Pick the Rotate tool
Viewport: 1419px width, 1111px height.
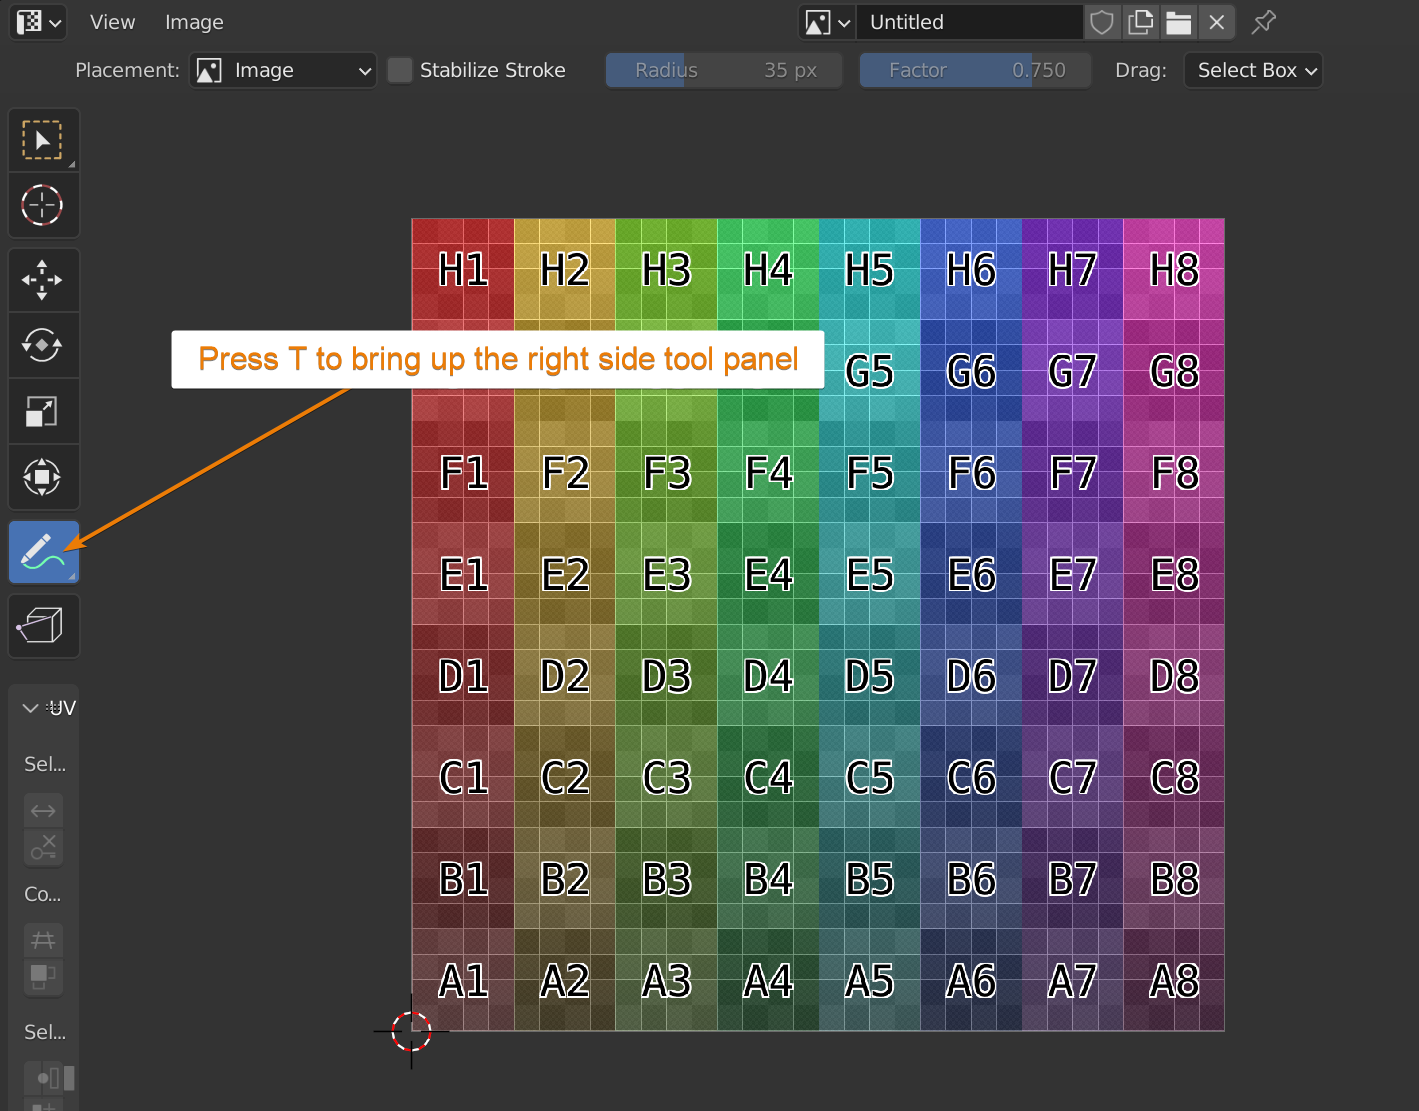point(42,346)
